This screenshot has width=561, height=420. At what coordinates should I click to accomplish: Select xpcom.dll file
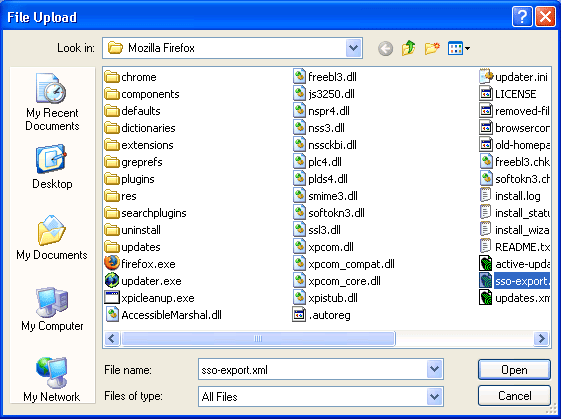(323, 247)
